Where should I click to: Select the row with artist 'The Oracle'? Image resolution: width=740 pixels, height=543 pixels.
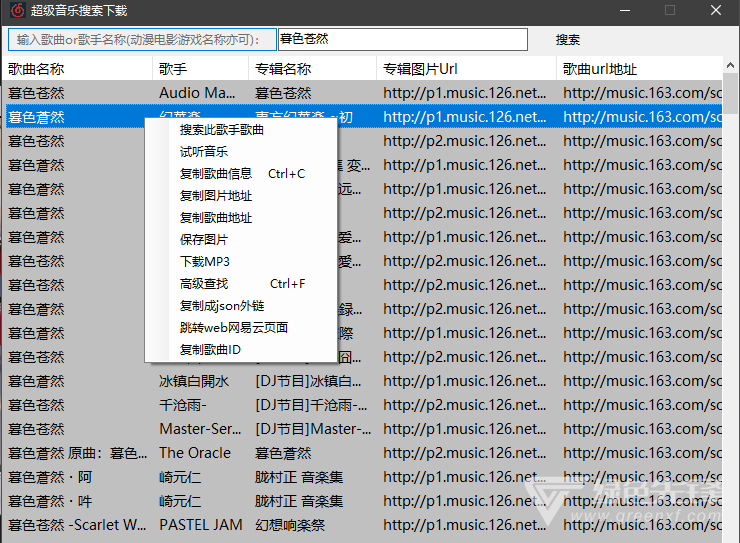(x=195, y=453)
